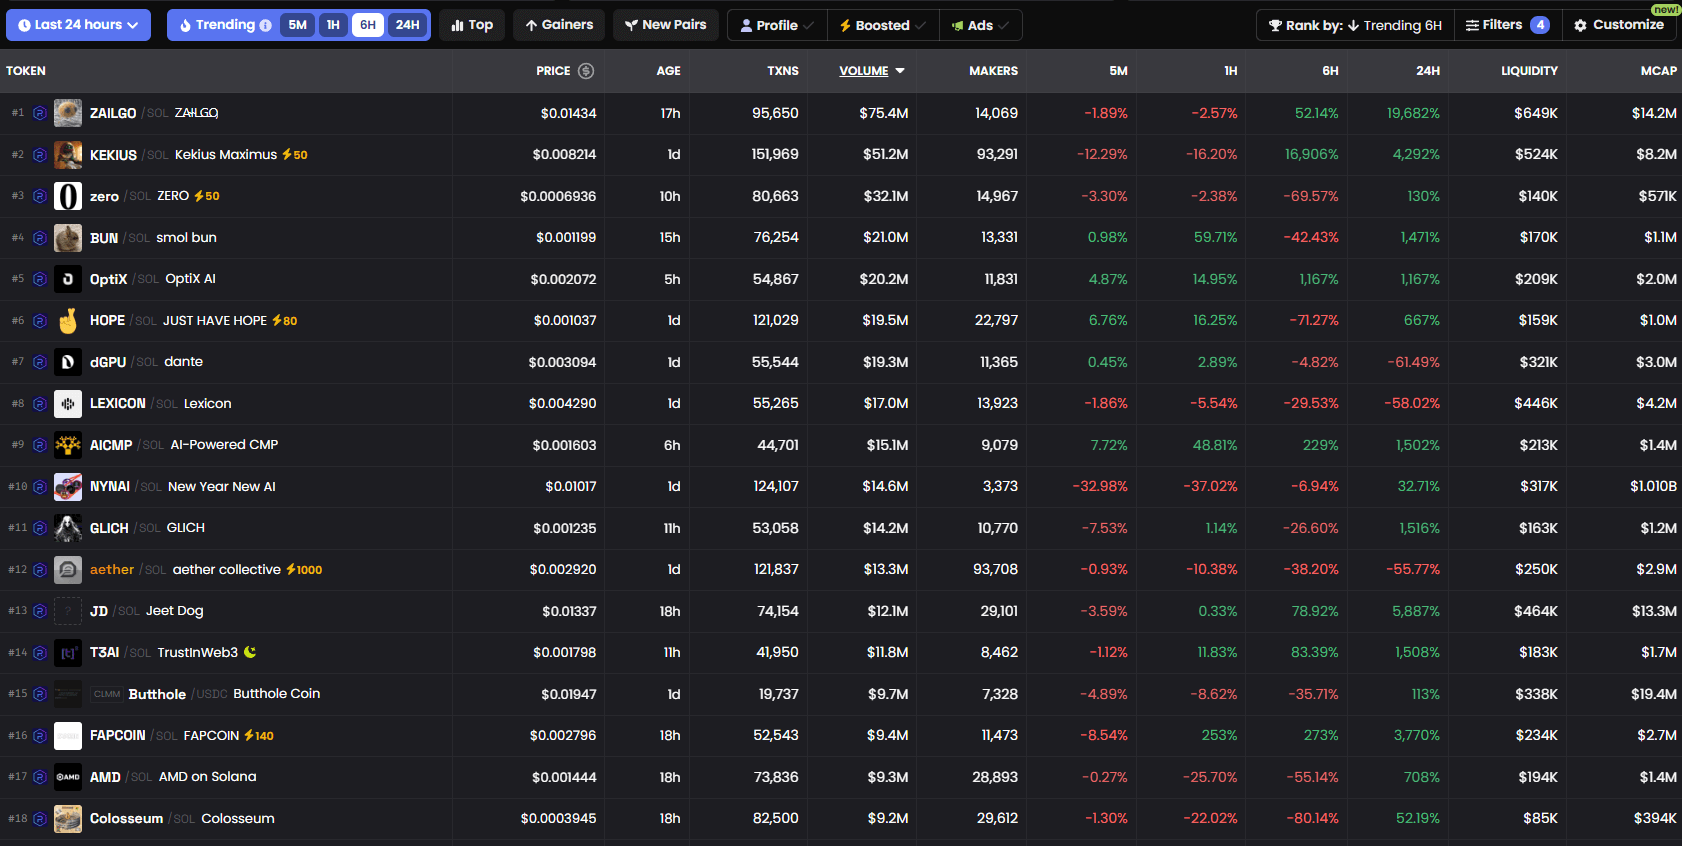Select the 5M trending timeframe
1682x846 pixels.
[298, 25]
